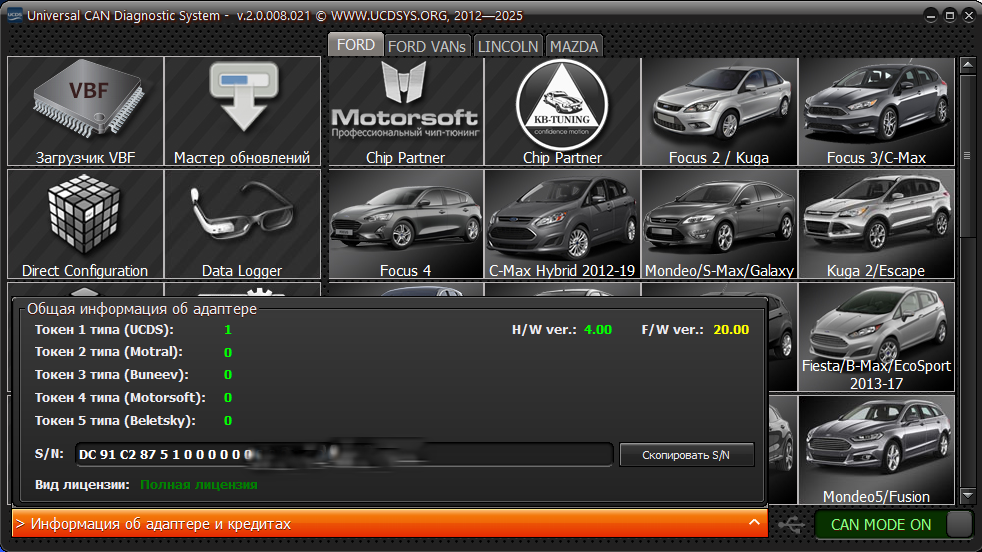The height and width of the screenshot is (552, 982).
Task: Click the H/W ver. value 4.00
Action: point(597,330)
